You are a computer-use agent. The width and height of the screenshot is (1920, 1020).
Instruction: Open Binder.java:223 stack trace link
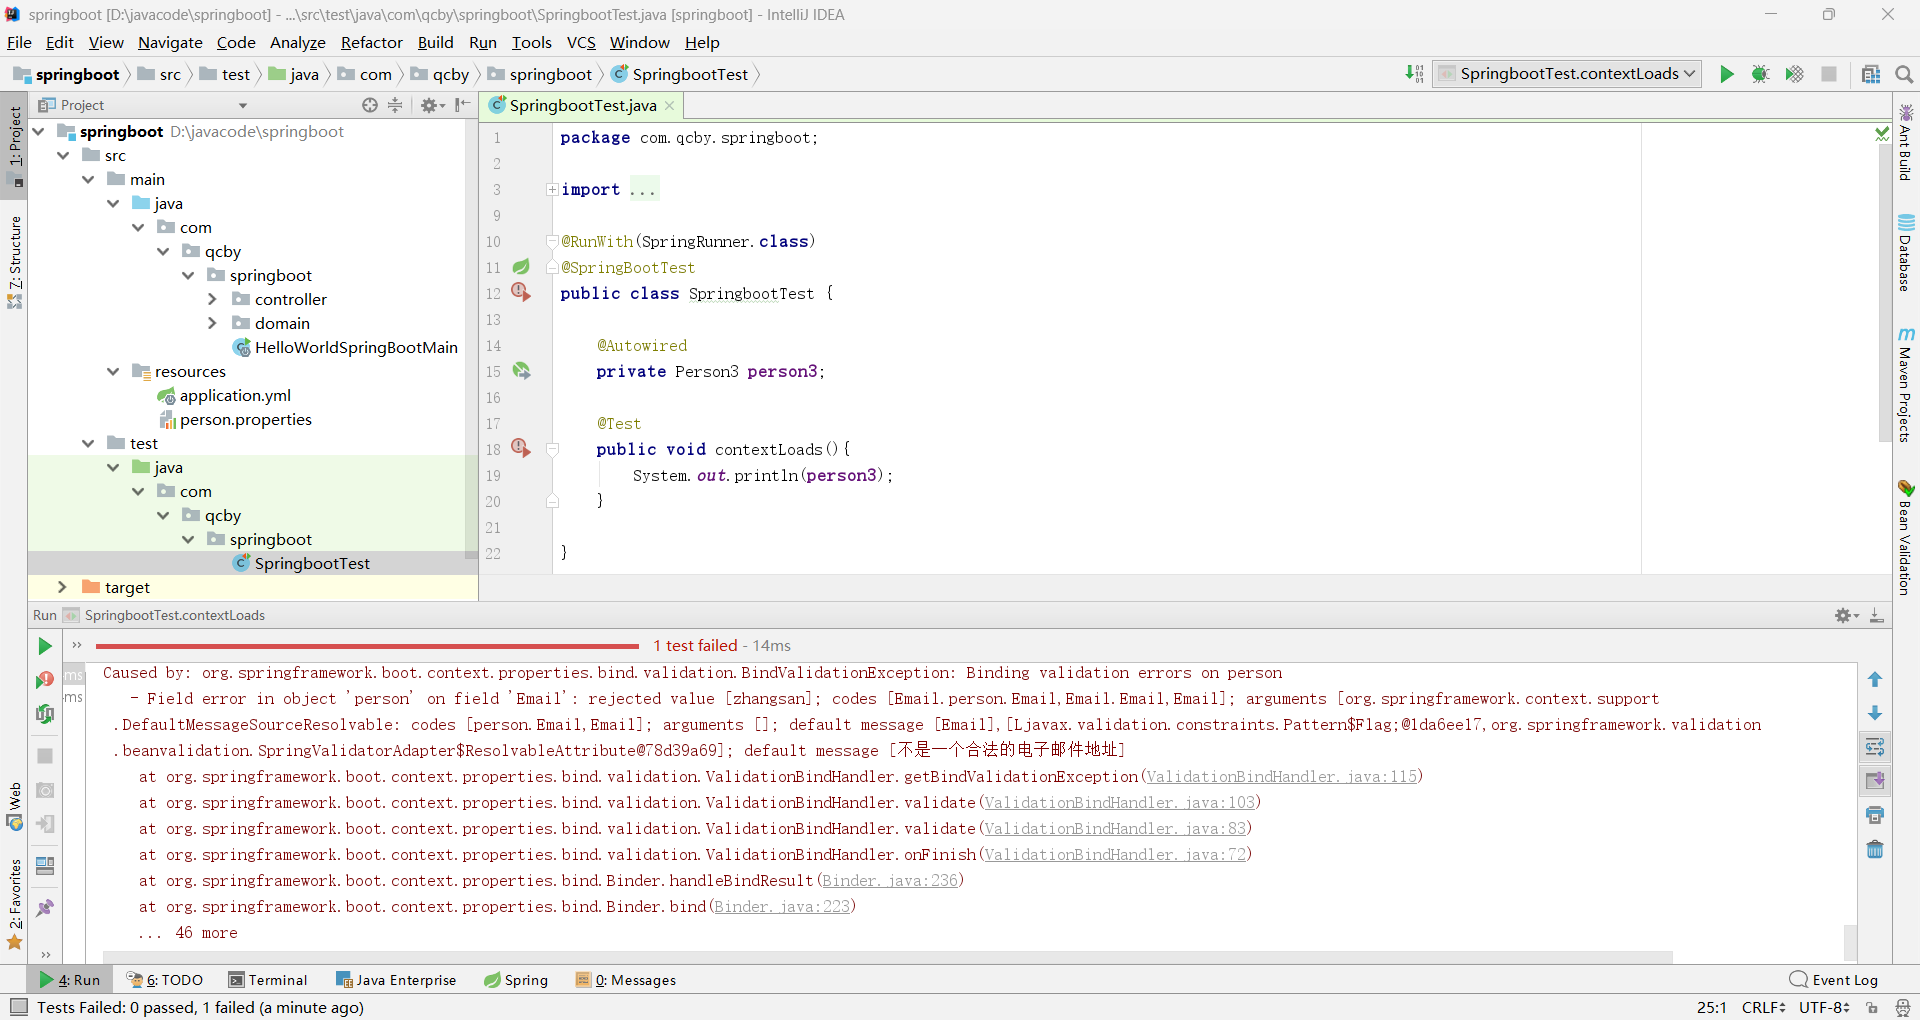tap(782, 907)
